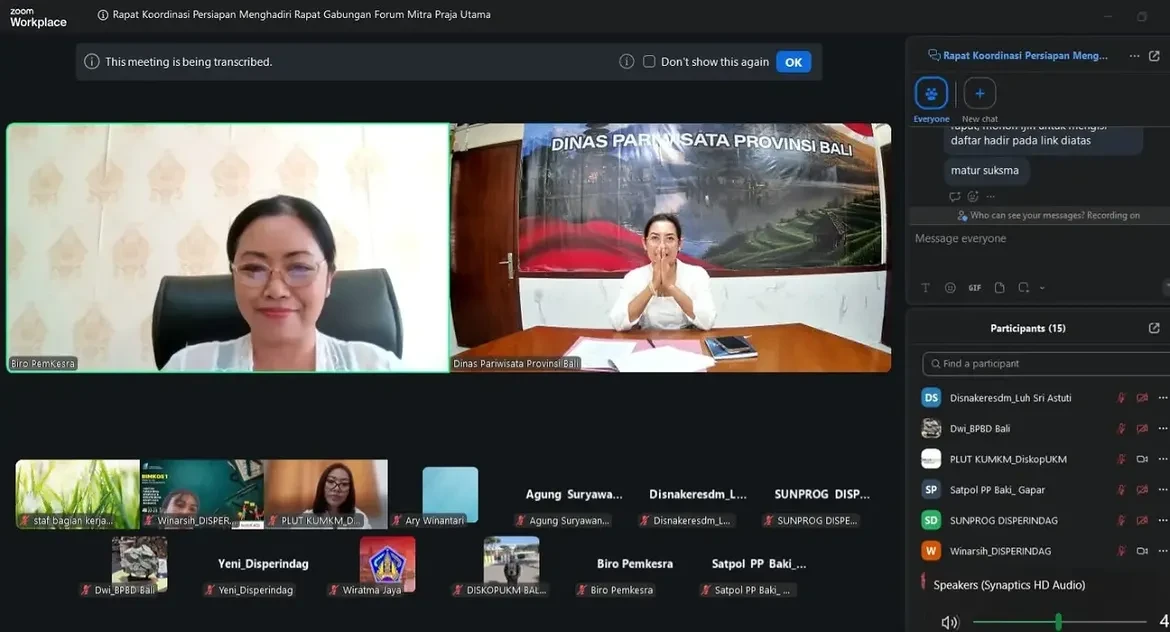Image resolution: width=1170 pixels, height=632 pixels.
Task: Open more options for Satpol PP Baki_ Gapar
Action: click(x=1163, y=490)
